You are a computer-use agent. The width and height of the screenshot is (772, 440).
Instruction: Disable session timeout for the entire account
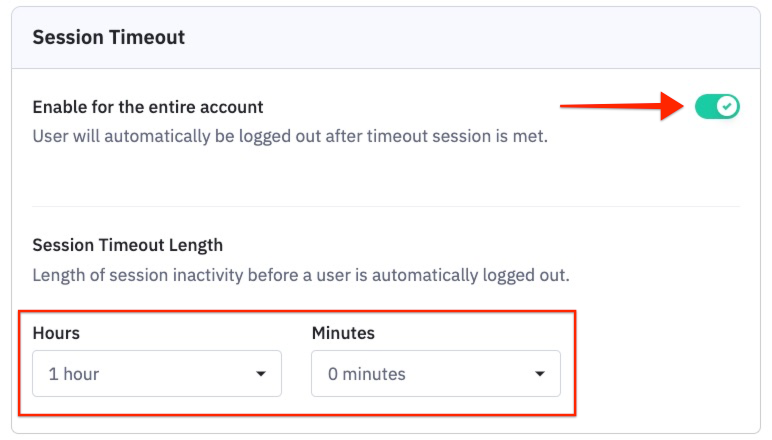click(717, 106)
